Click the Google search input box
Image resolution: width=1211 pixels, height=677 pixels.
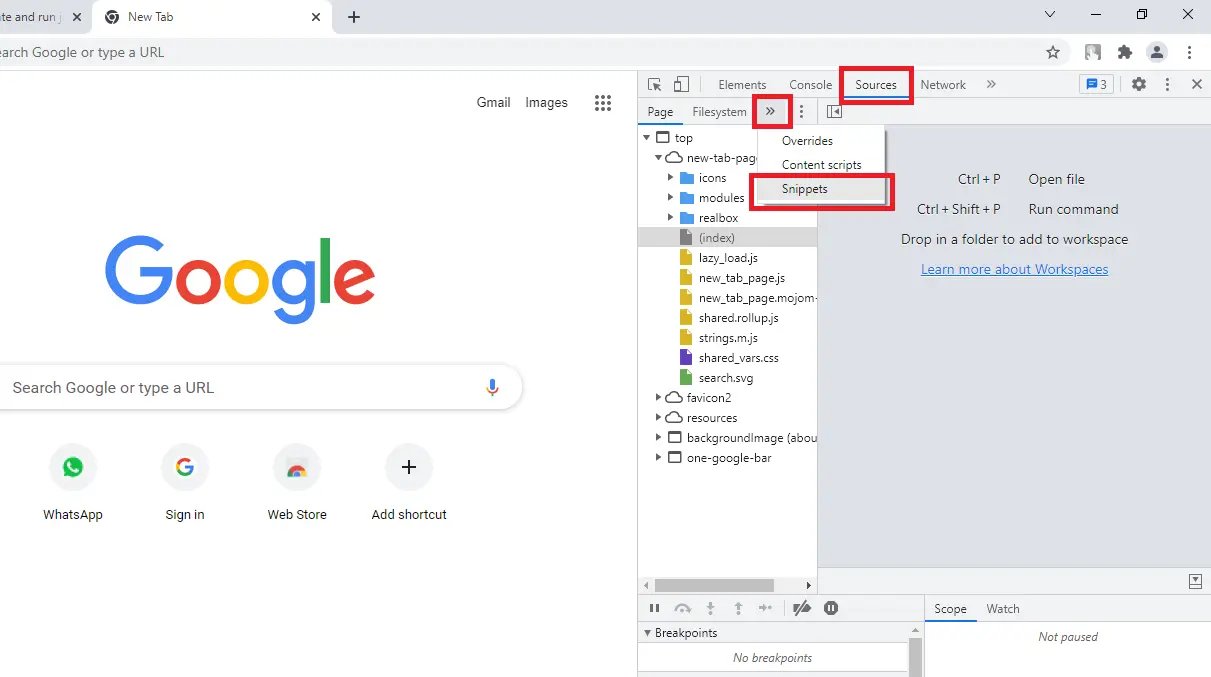tap(240, 388)
